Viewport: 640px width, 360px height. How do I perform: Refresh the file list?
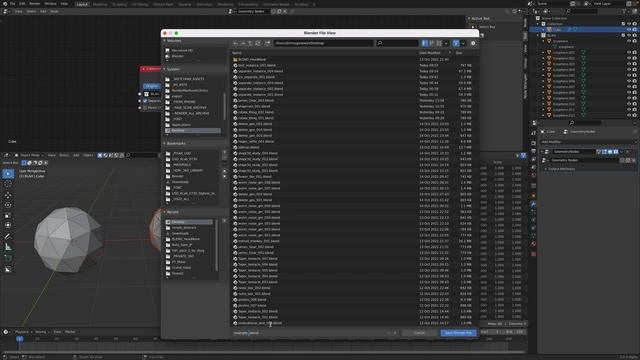tap(258, 43)
